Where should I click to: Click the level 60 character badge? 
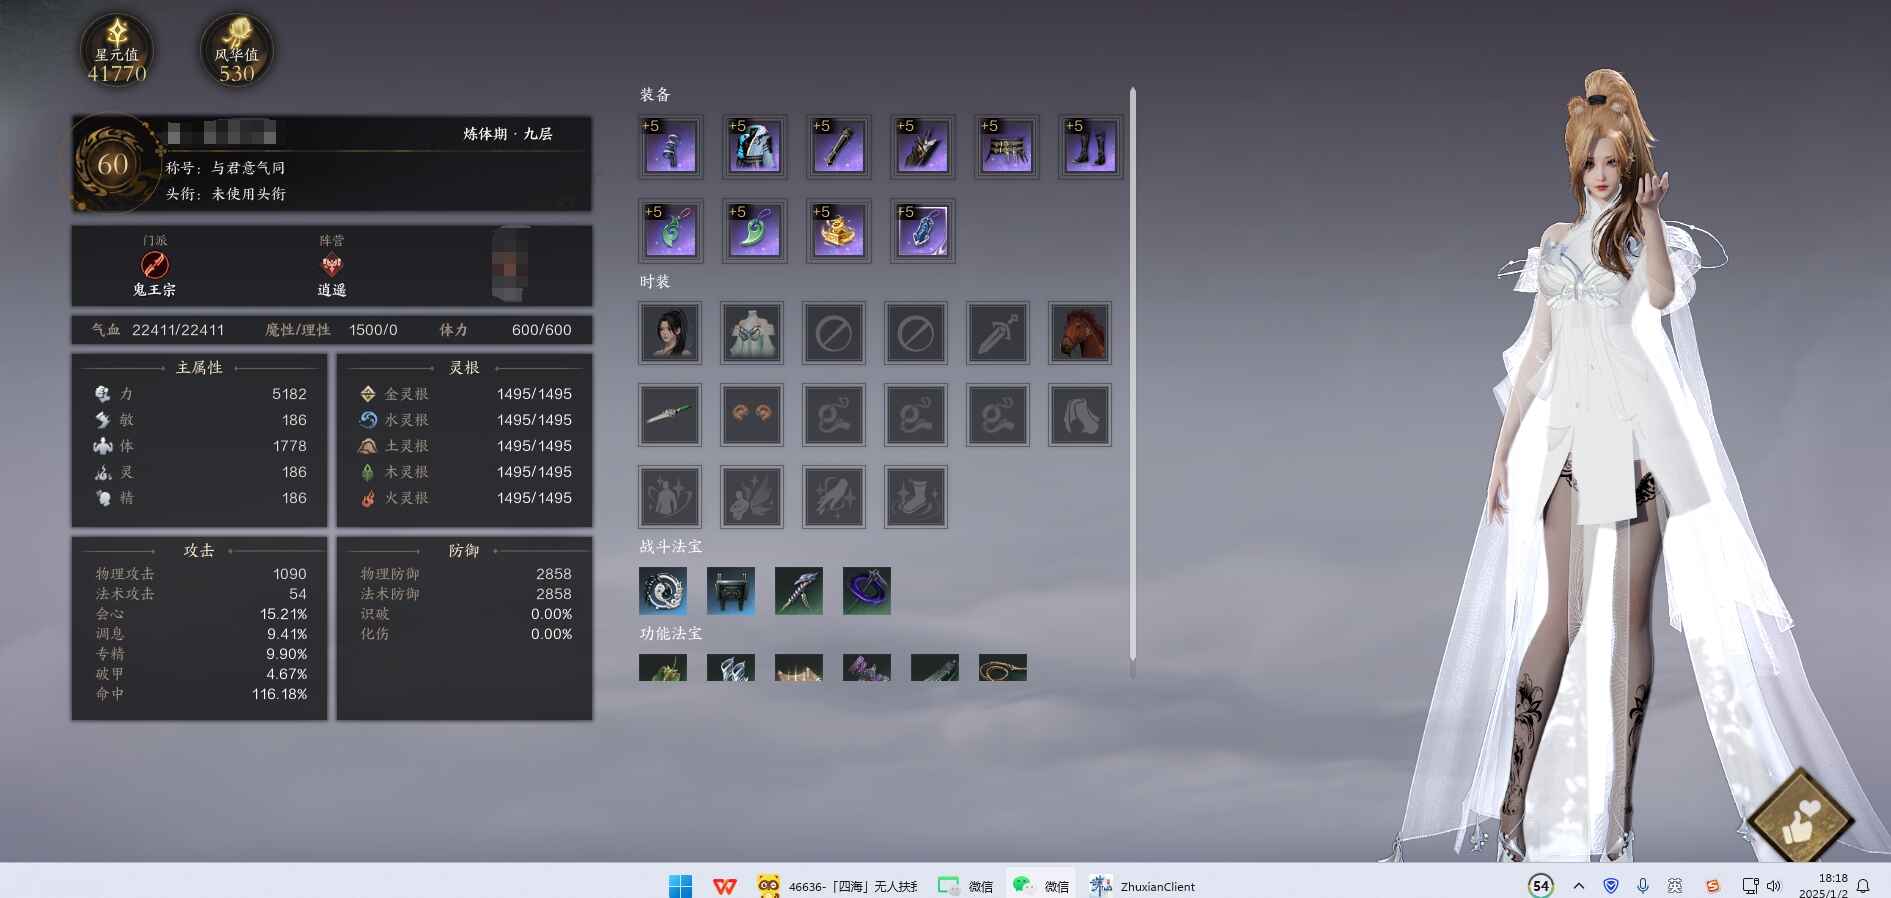tap(113, 164)
